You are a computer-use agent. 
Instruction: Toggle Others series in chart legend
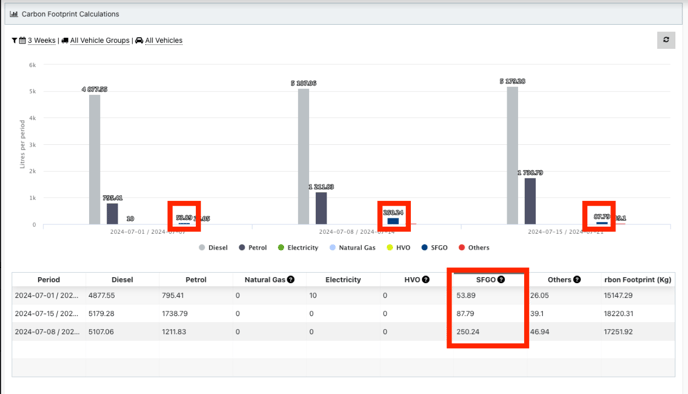pos(474,247)
